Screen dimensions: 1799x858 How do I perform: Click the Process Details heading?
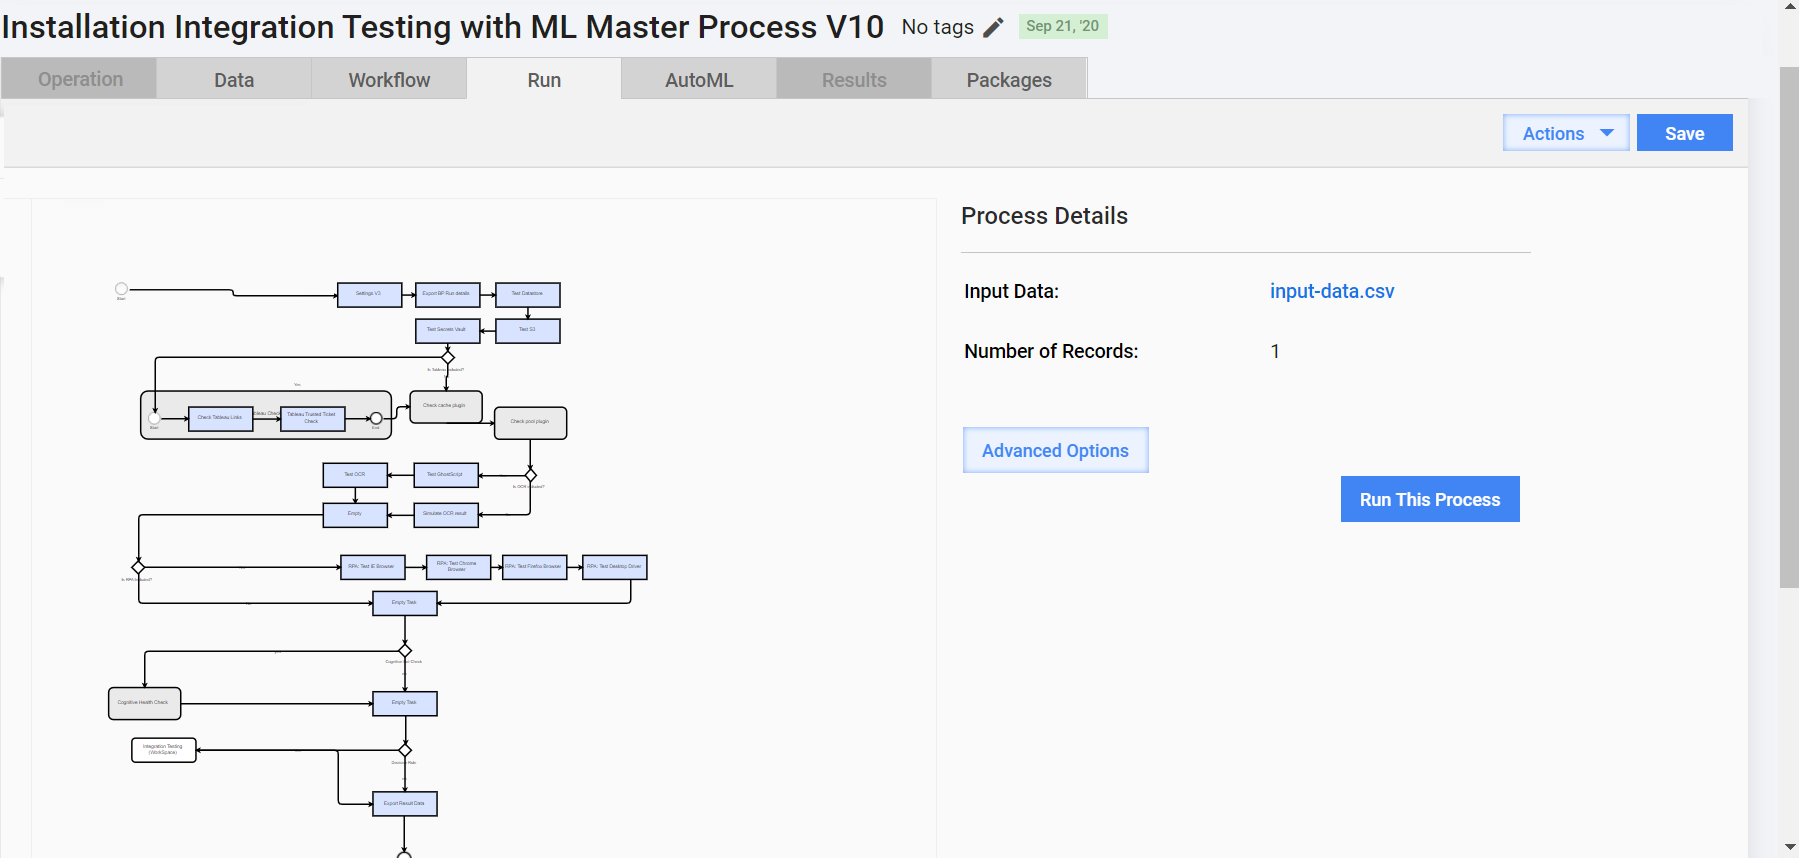[x=1044, y=216]
